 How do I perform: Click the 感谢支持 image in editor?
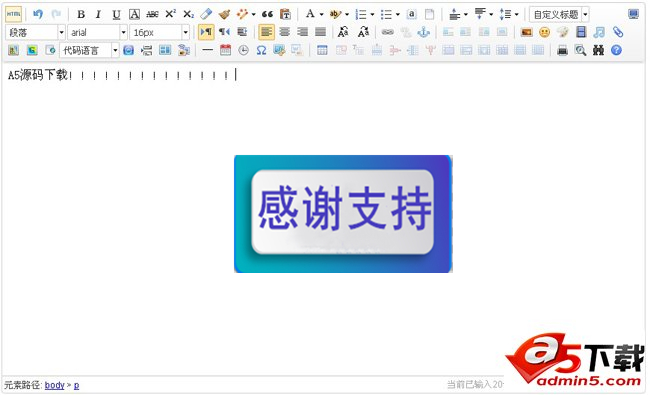343,214
